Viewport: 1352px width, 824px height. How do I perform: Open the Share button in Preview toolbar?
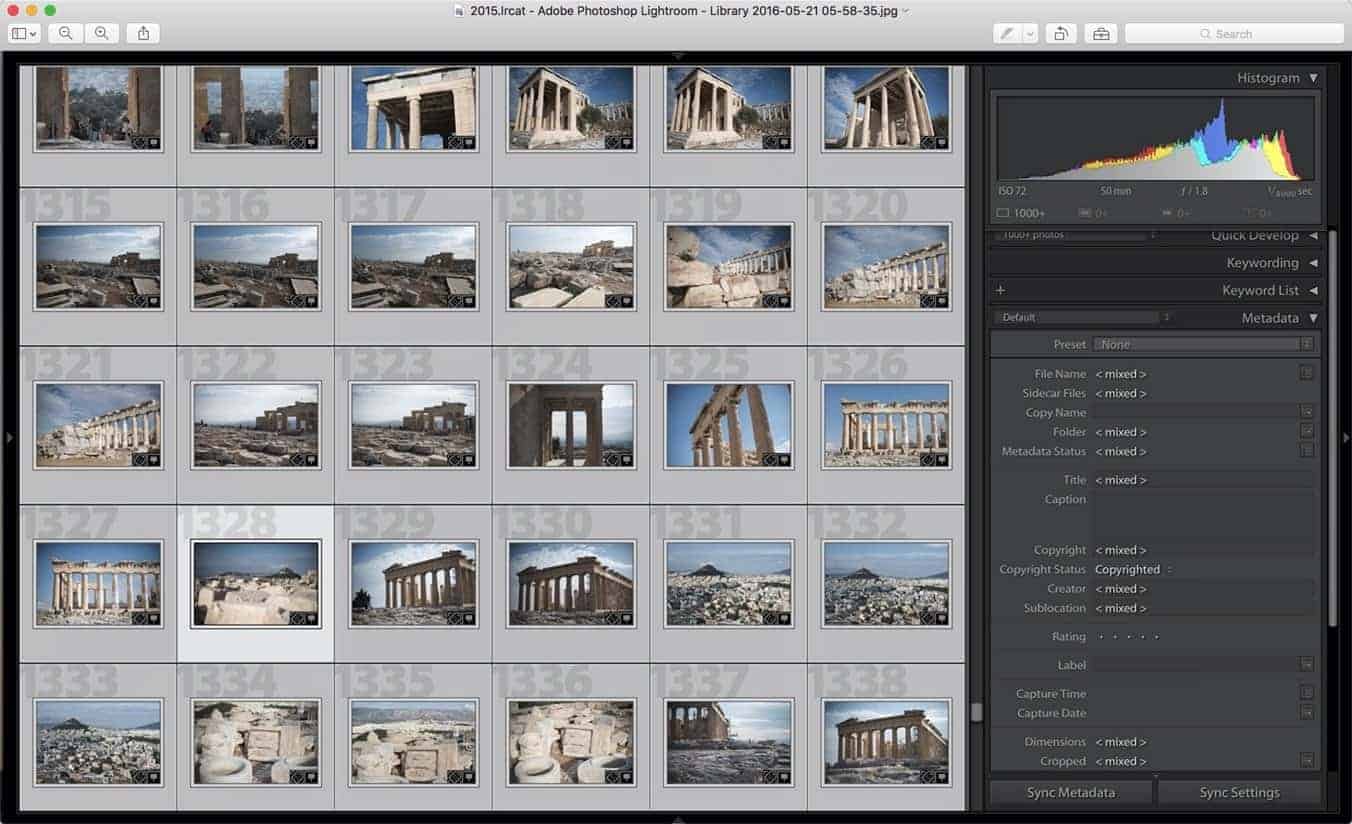(143, 33)
